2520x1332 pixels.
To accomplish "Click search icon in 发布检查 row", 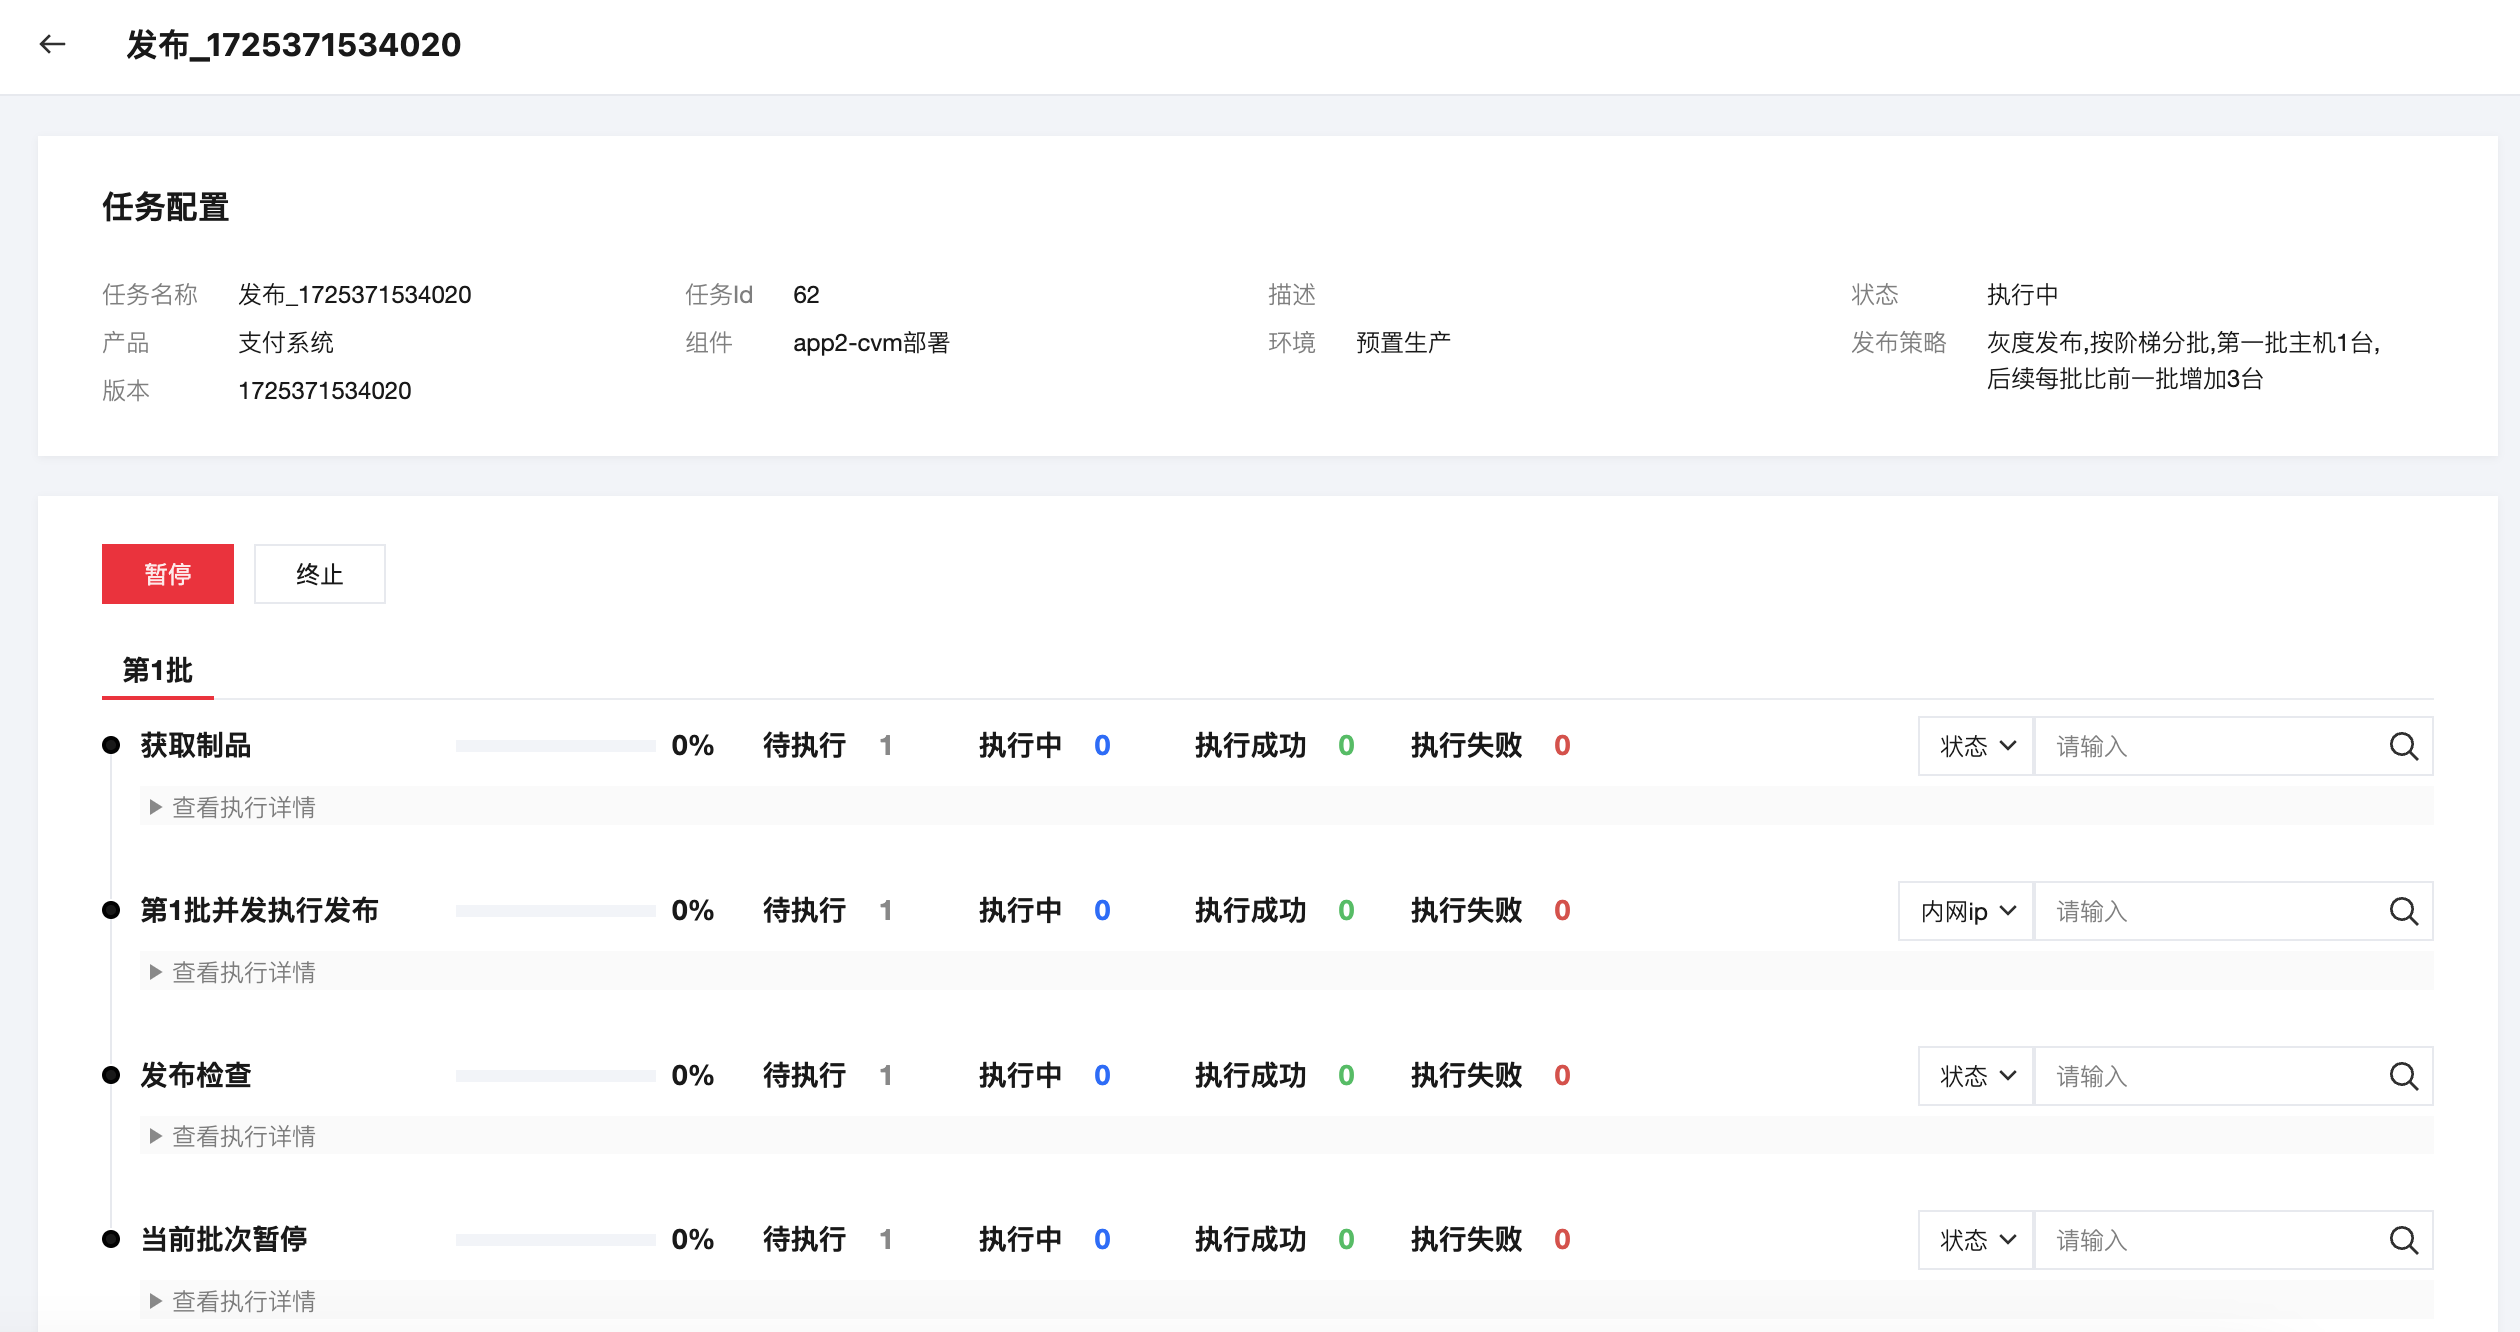I will click(2403, 1076).
